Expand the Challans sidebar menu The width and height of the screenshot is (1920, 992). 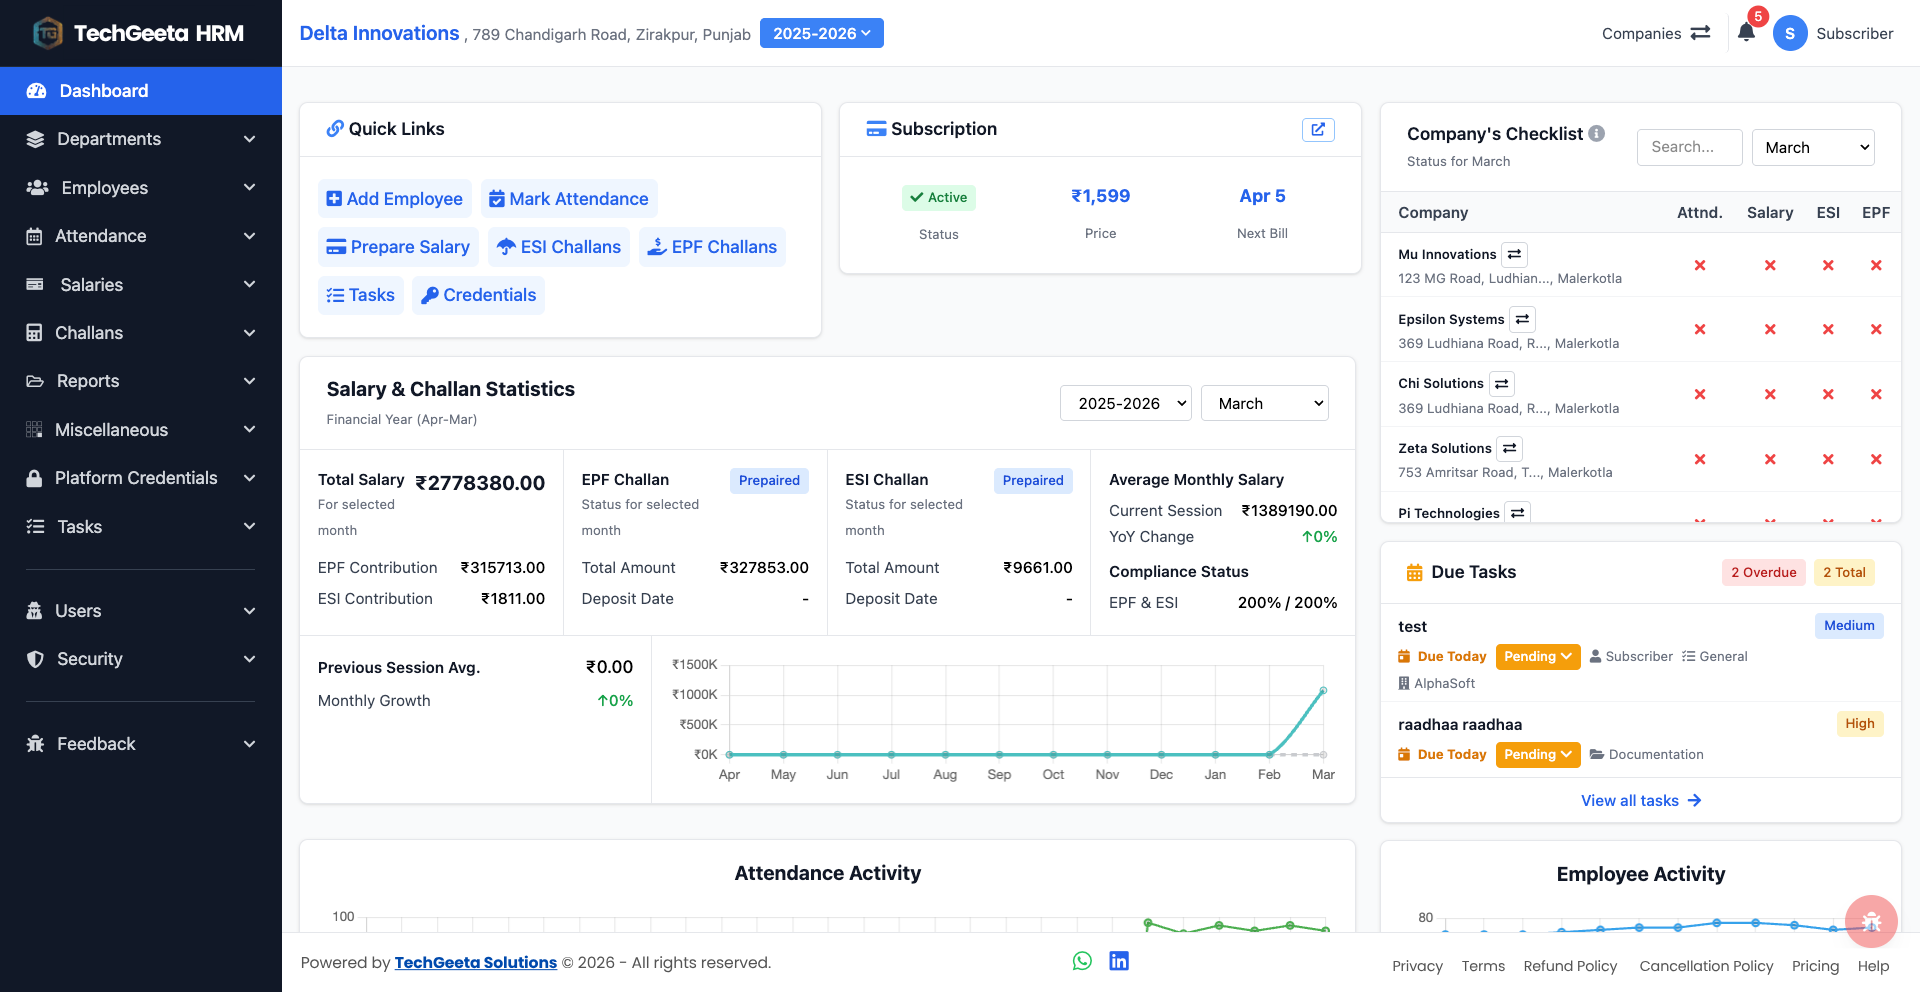141,333
